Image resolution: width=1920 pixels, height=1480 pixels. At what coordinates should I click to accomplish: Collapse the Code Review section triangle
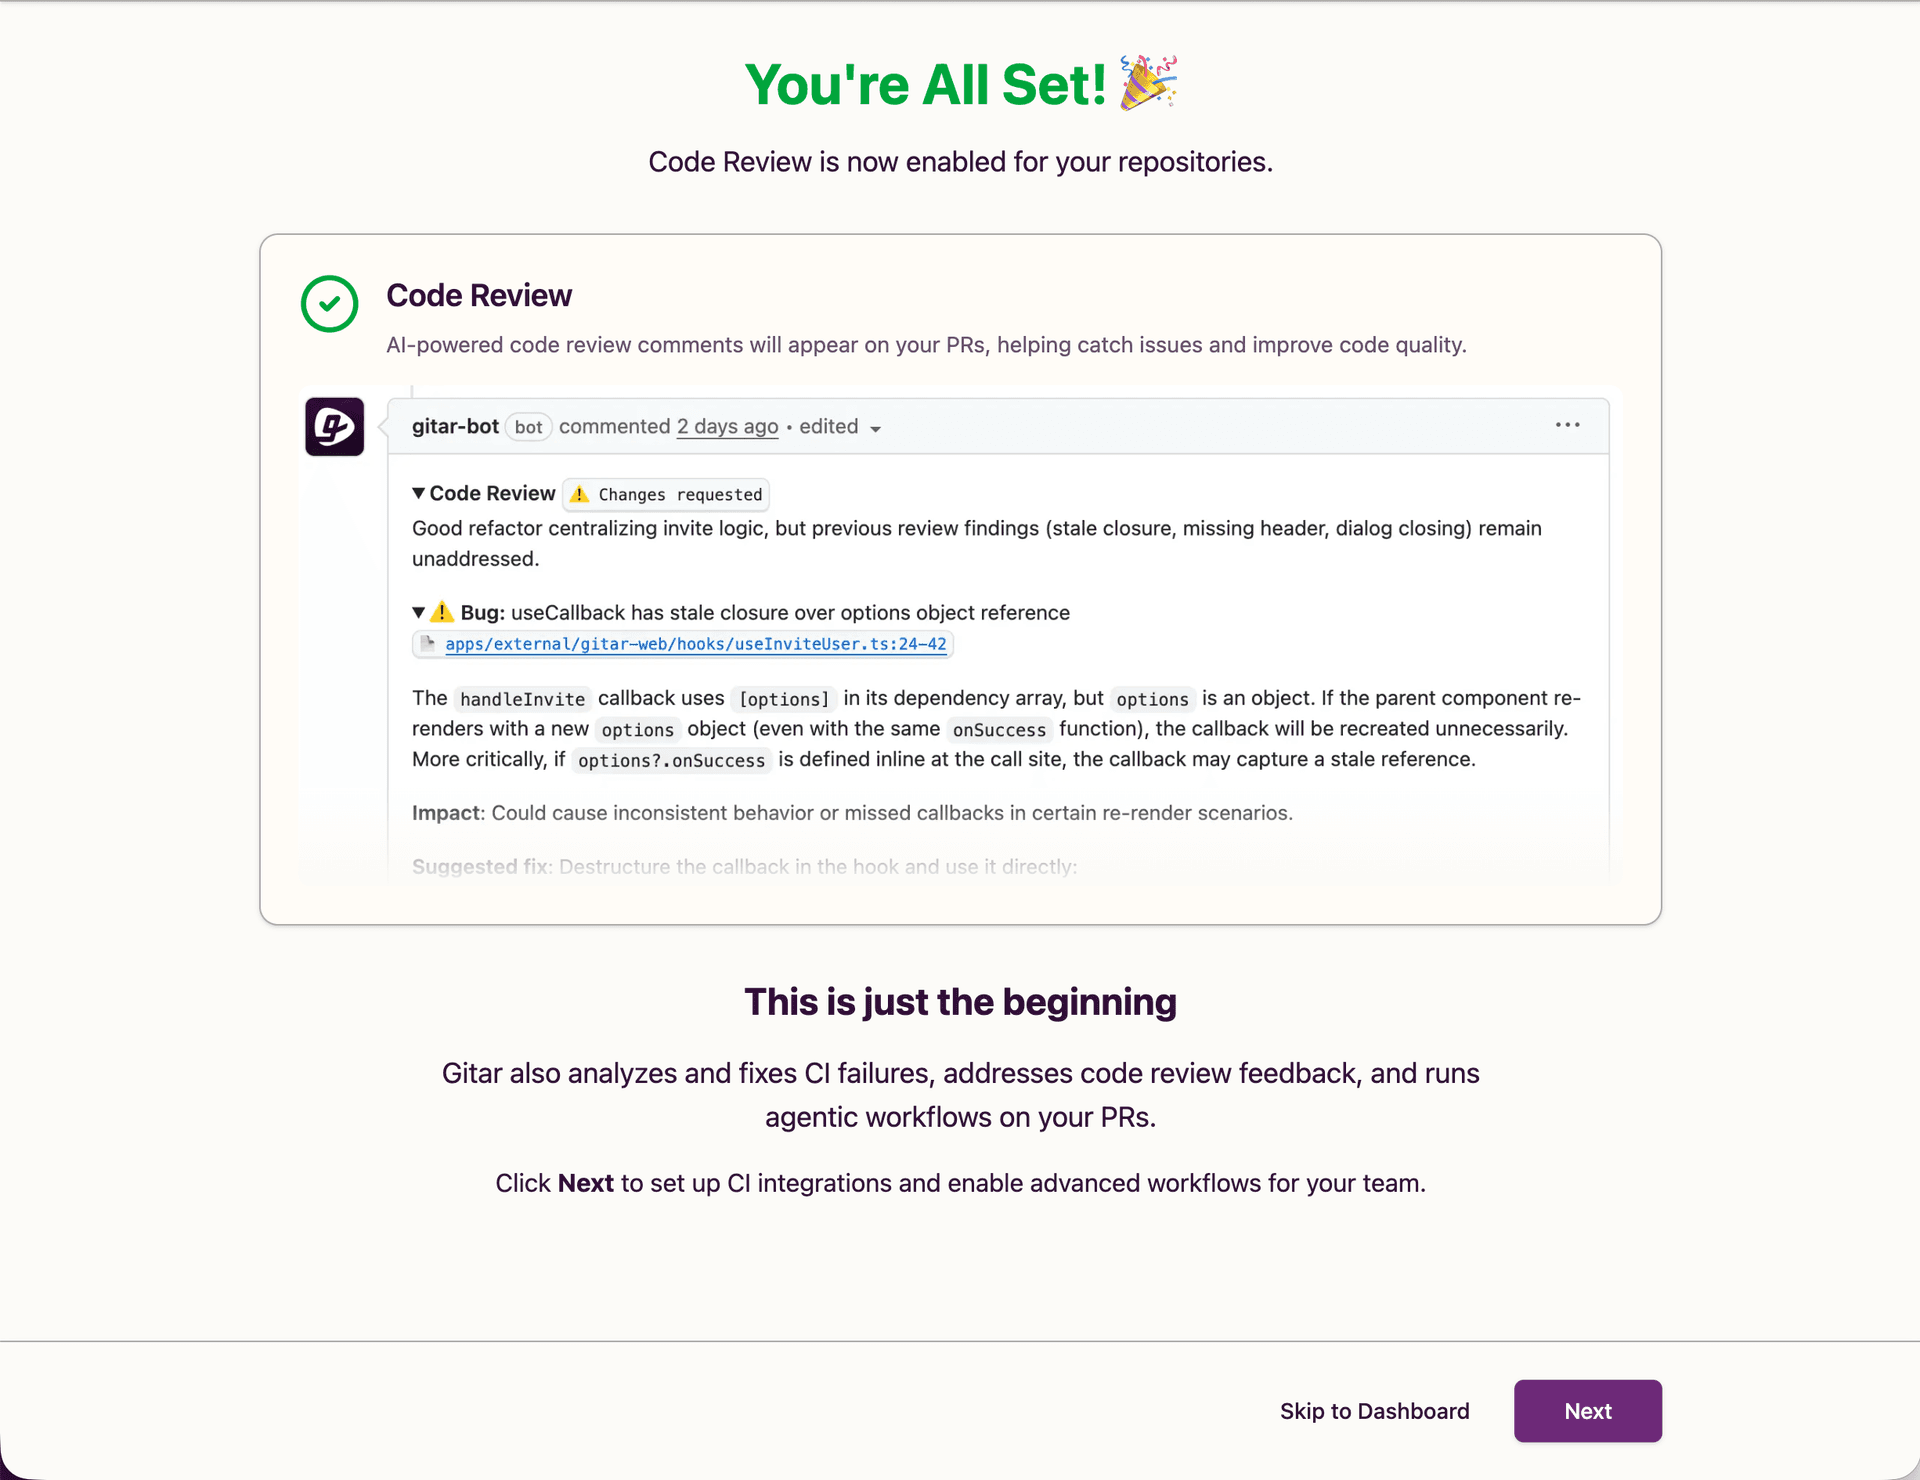coord(418,492)
